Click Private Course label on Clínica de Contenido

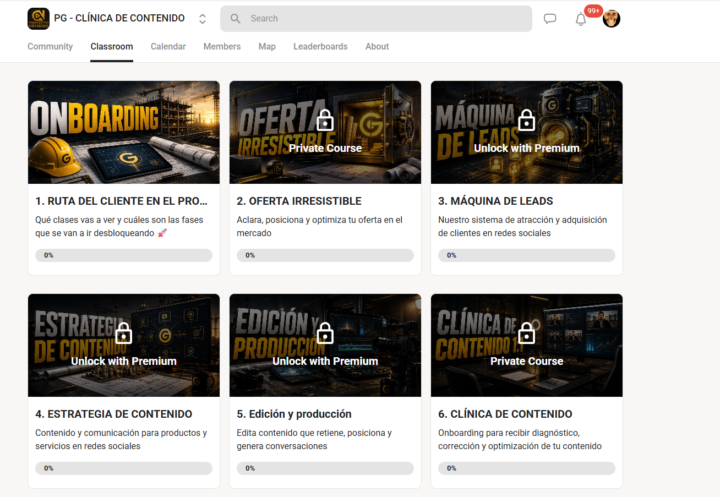(x=527, y=361)
